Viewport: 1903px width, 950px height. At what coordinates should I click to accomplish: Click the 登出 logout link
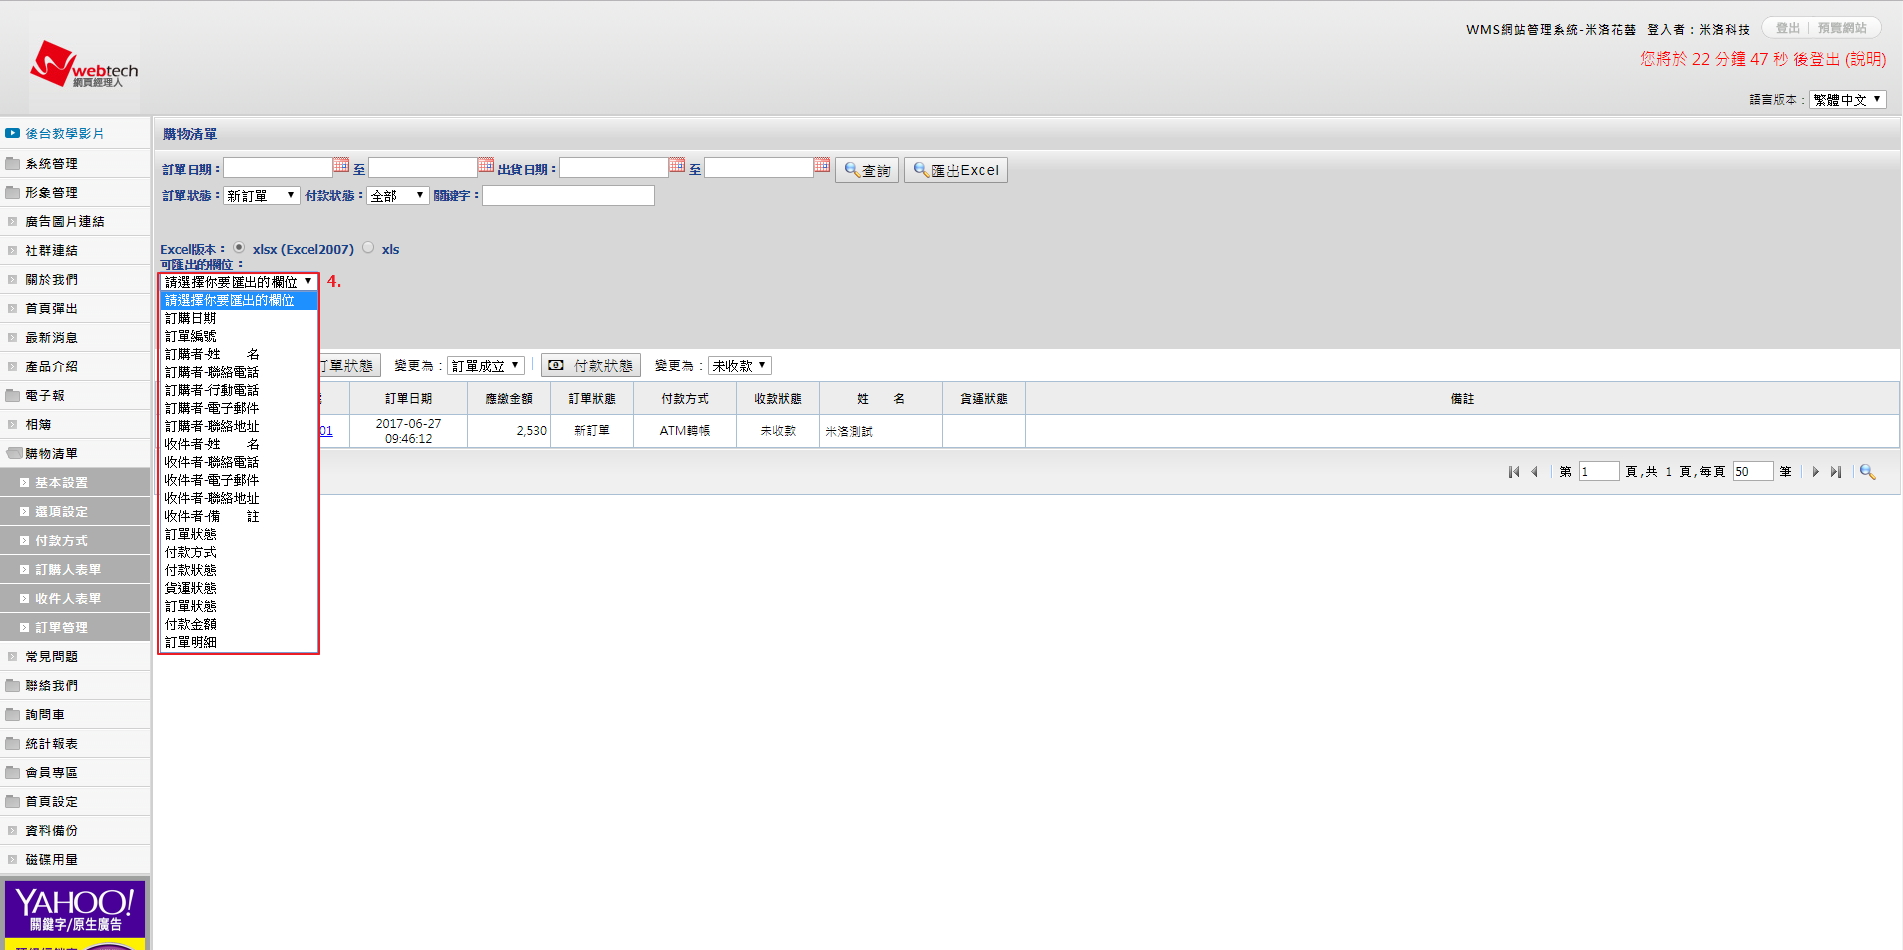[1787, 28]
